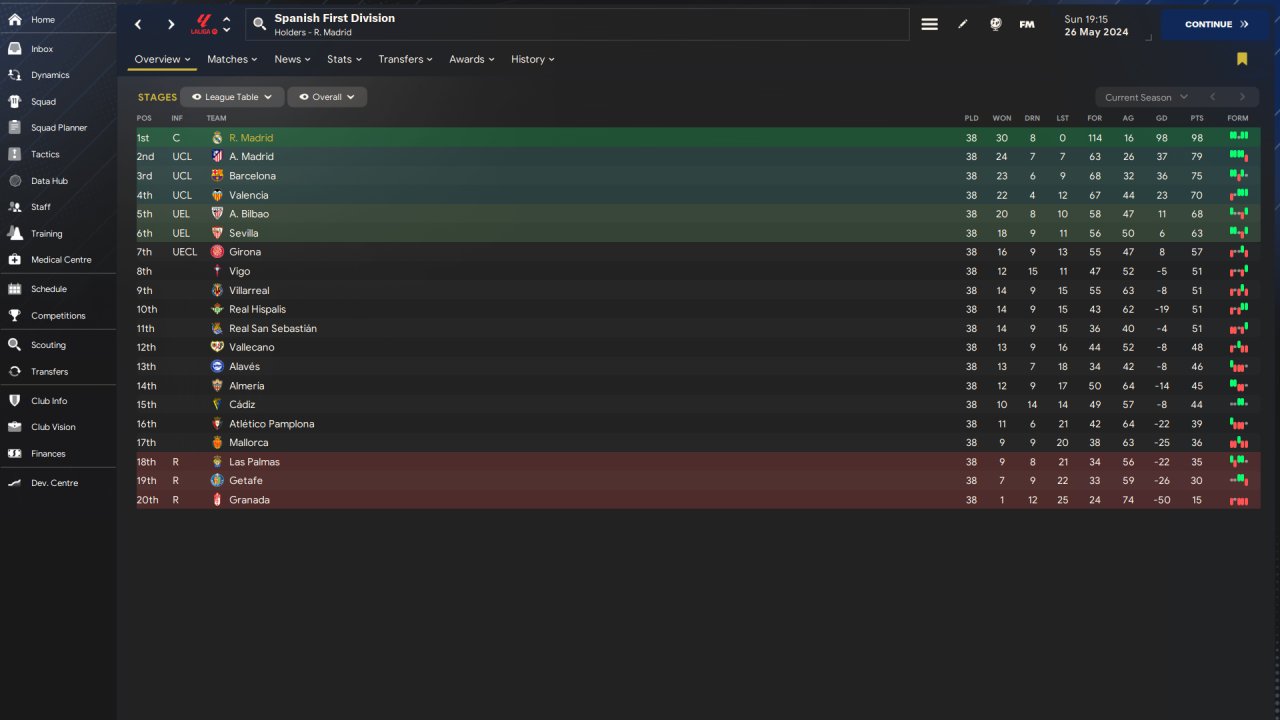Screen dimensions: 1280x720
Task: Click the Barcelona club badge
Action: tap(217, 176)
